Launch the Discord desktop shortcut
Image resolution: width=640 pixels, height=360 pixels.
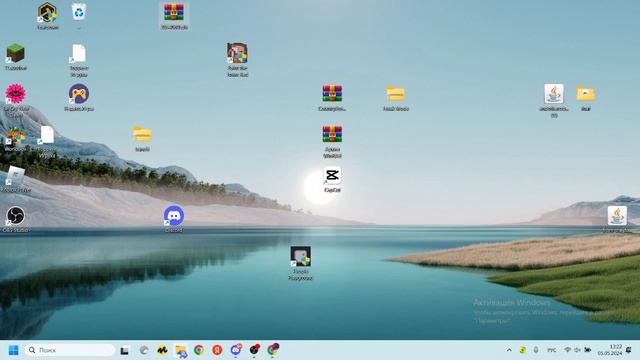tap(174, 216)
